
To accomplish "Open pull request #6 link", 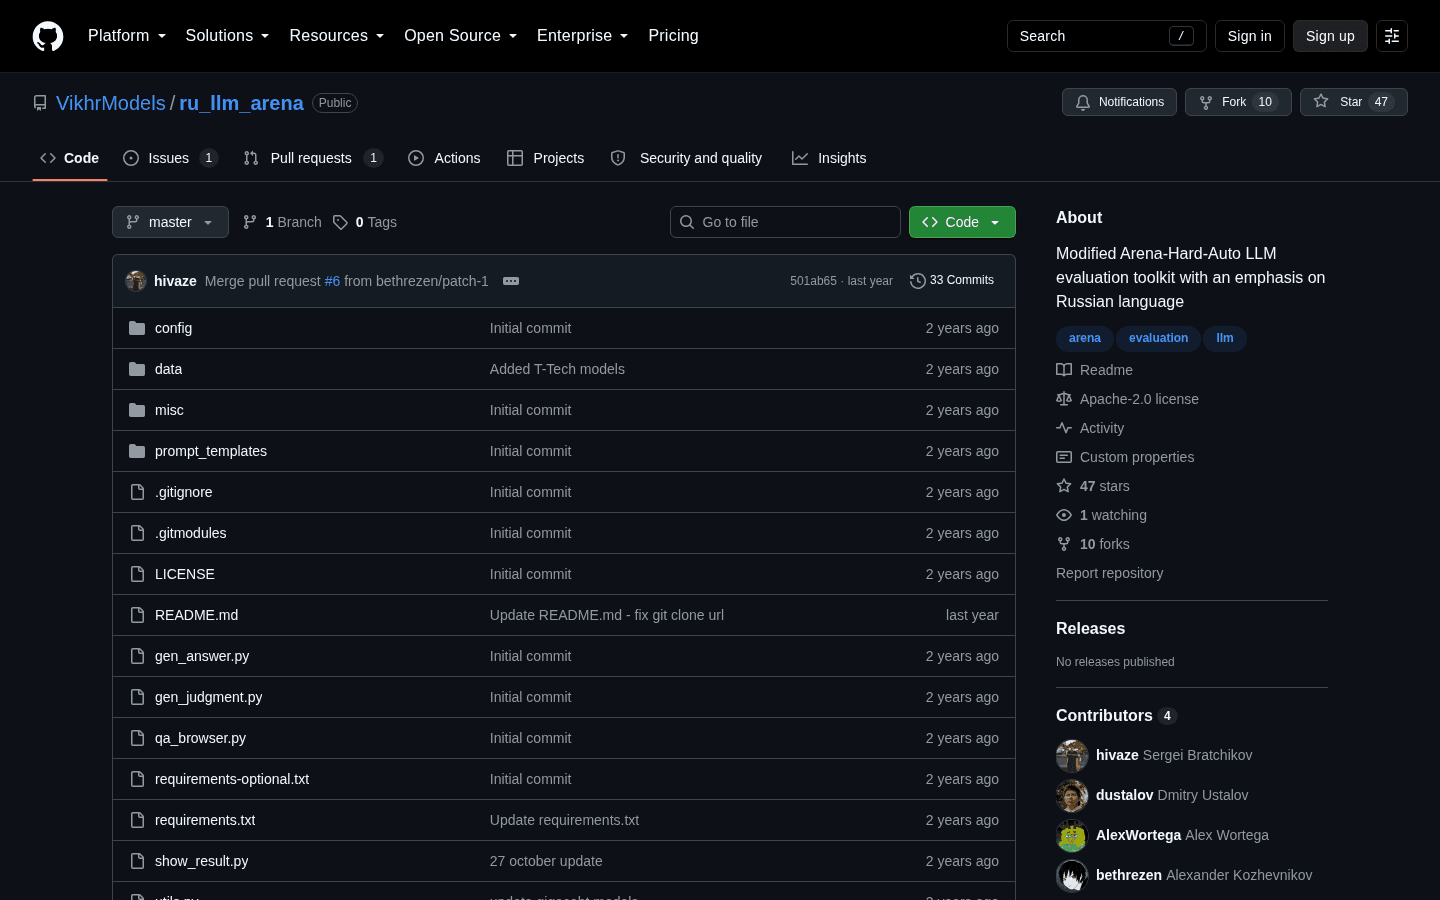I will (x=333, y=281).
